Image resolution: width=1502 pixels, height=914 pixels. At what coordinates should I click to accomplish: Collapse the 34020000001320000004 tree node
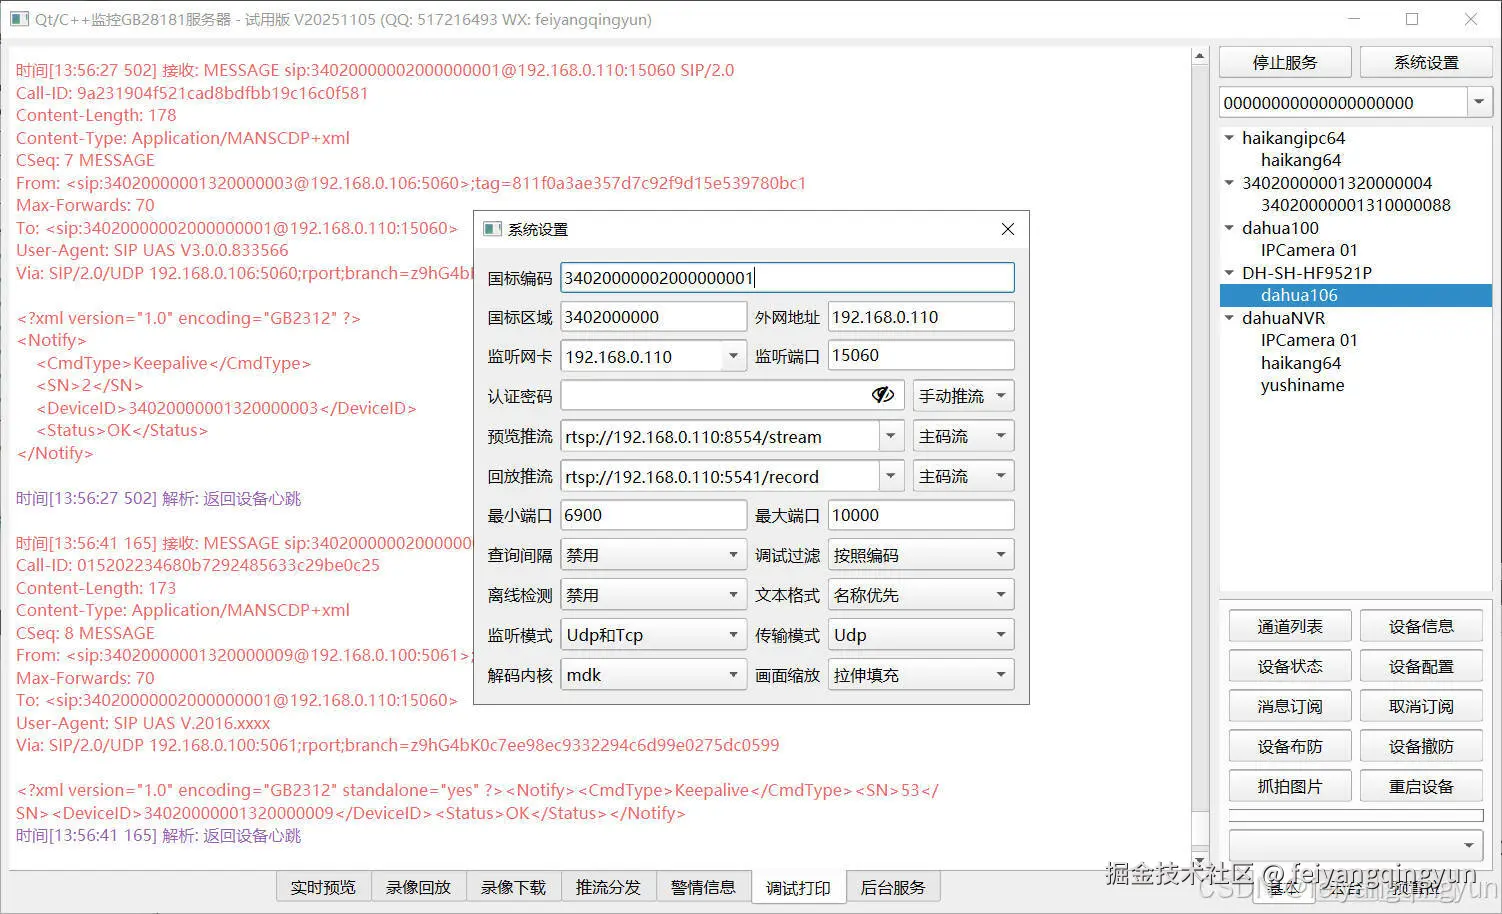pos(1229,182)
